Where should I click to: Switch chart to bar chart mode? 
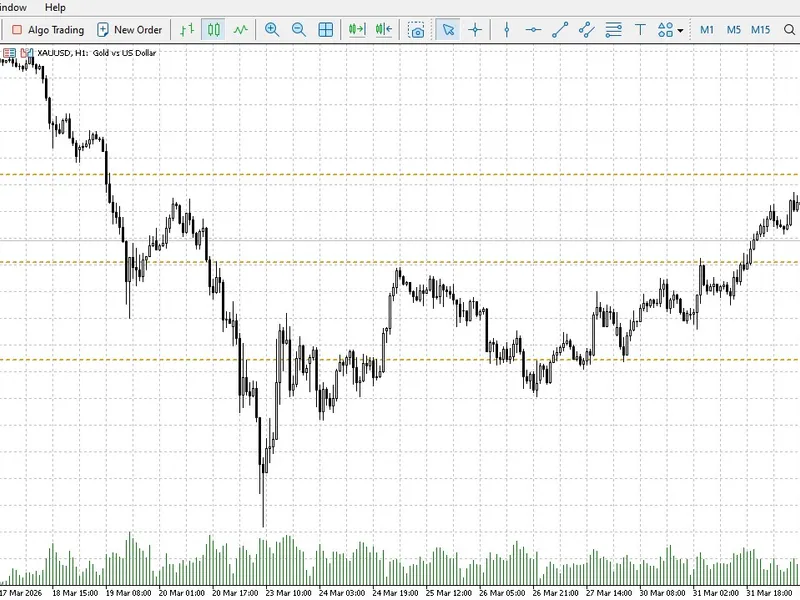point(187,30)
